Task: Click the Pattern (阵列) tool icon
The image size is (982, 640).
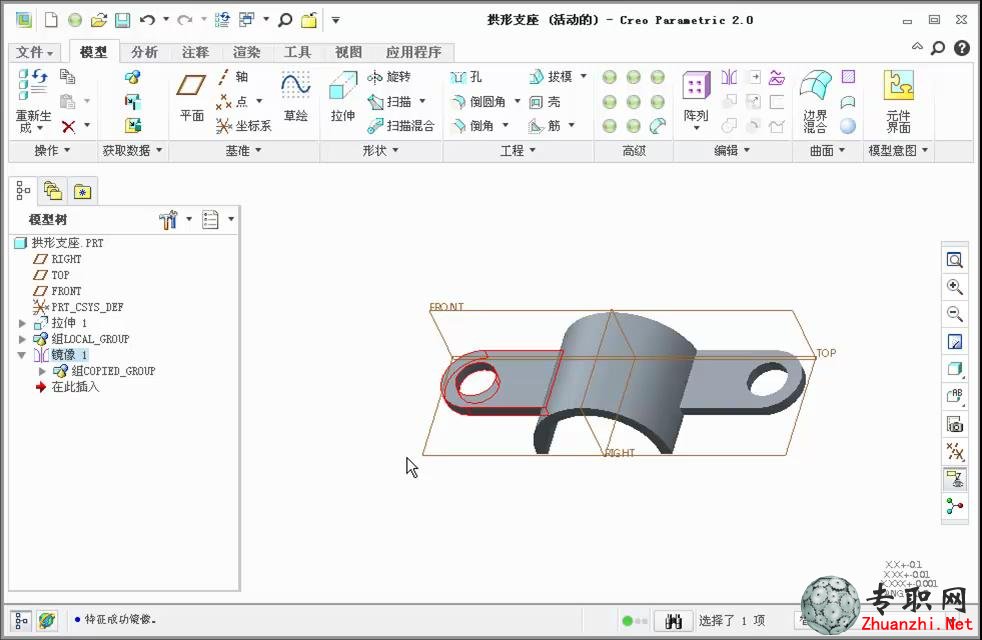Action: (x=696, y=86)
